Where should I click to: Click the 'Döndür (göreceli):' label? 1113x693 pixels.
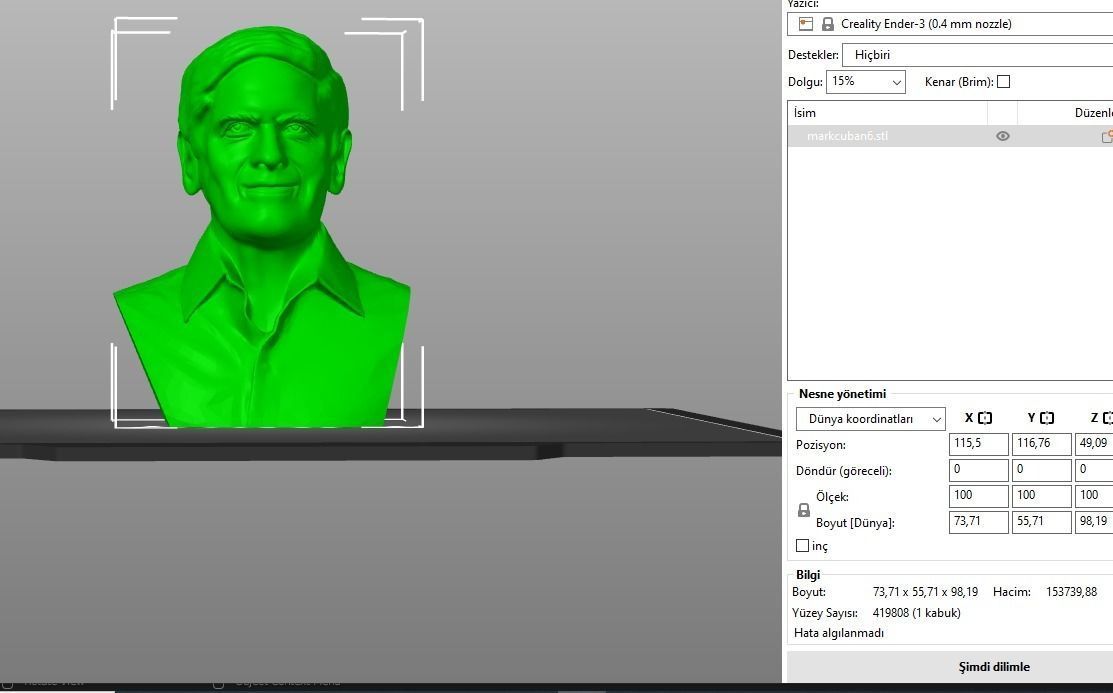(x=843, y=471)
